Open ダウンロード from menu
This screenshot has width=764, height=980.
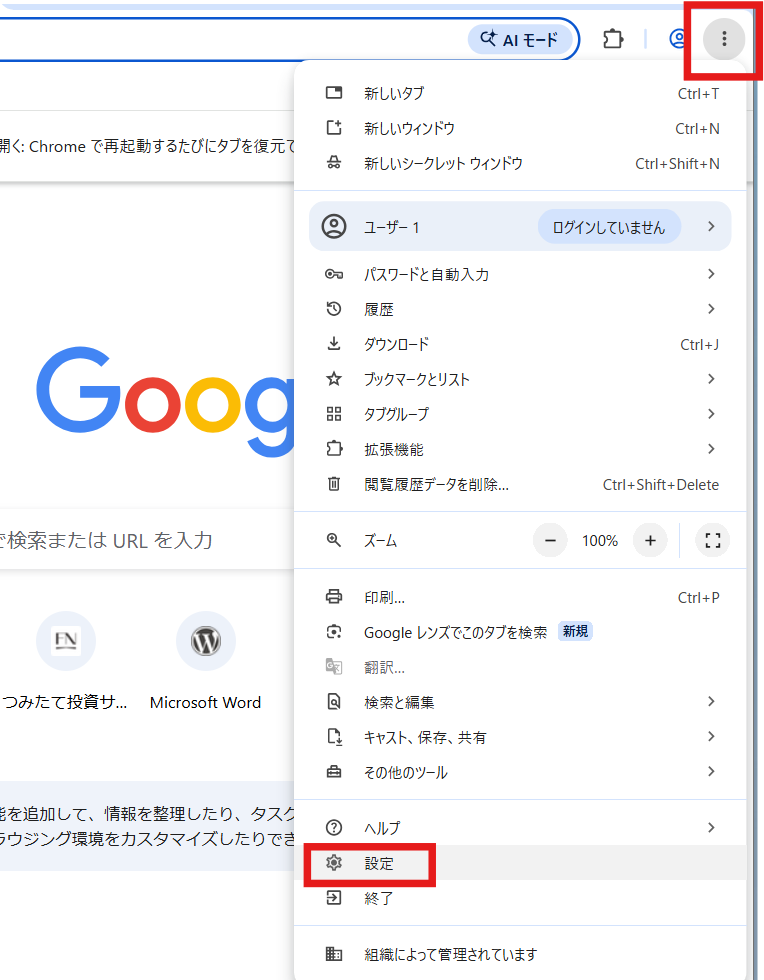click(520, 344)
